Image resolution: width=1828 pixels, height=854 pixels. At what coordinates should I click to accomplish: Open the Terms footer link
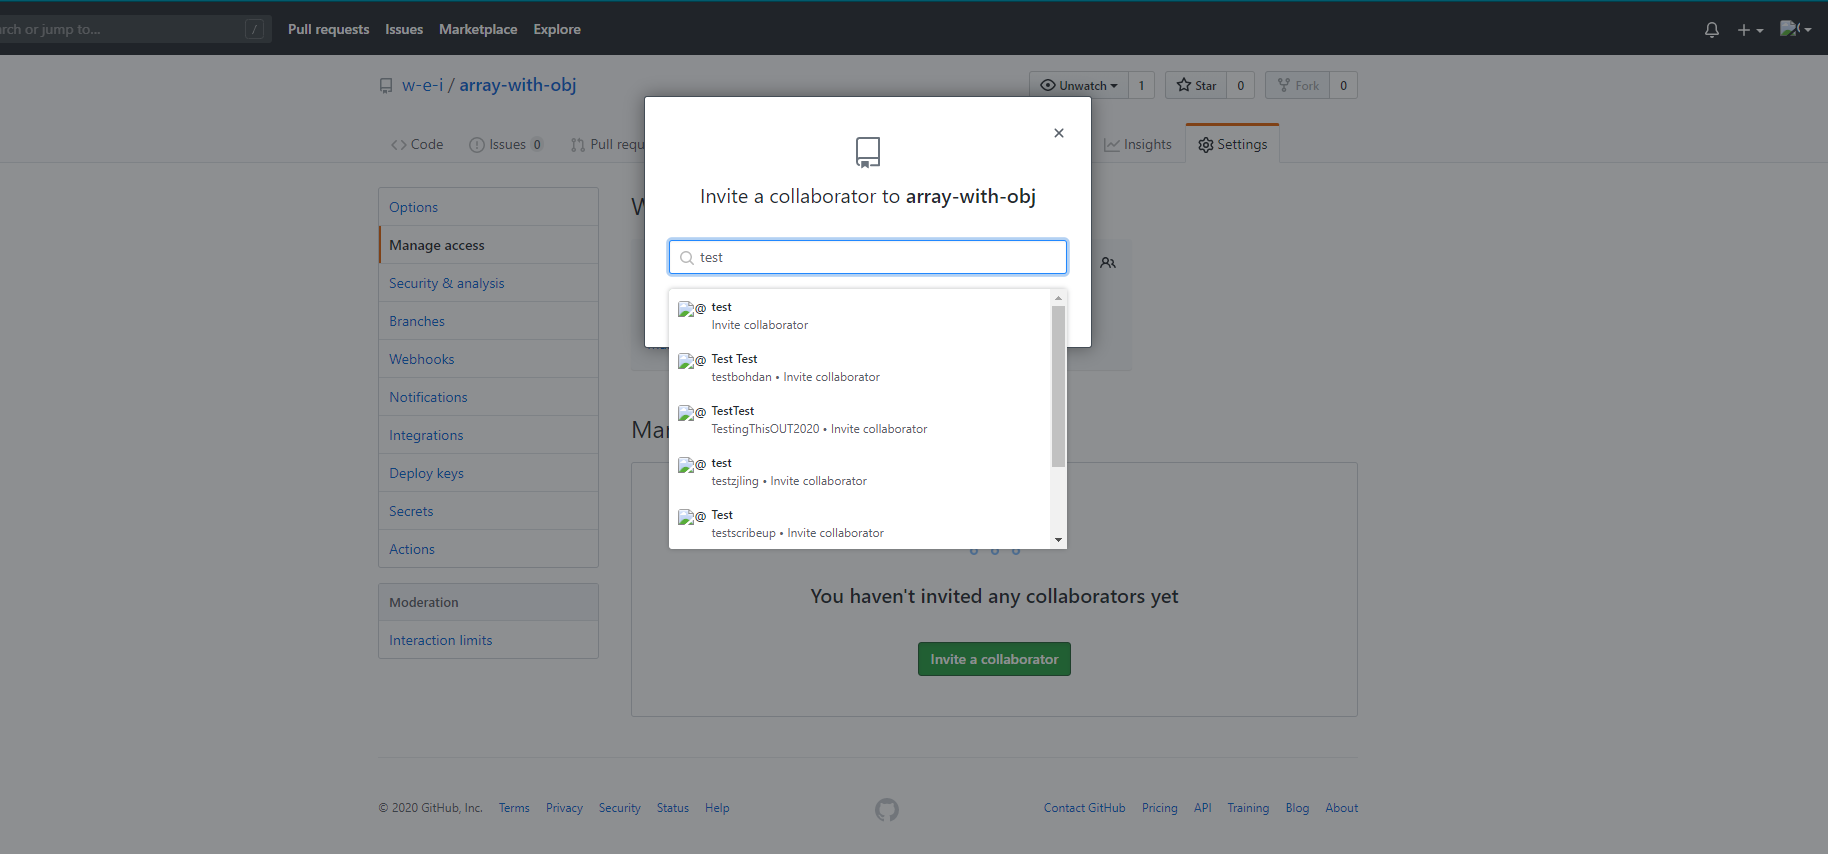coord(514,808)
